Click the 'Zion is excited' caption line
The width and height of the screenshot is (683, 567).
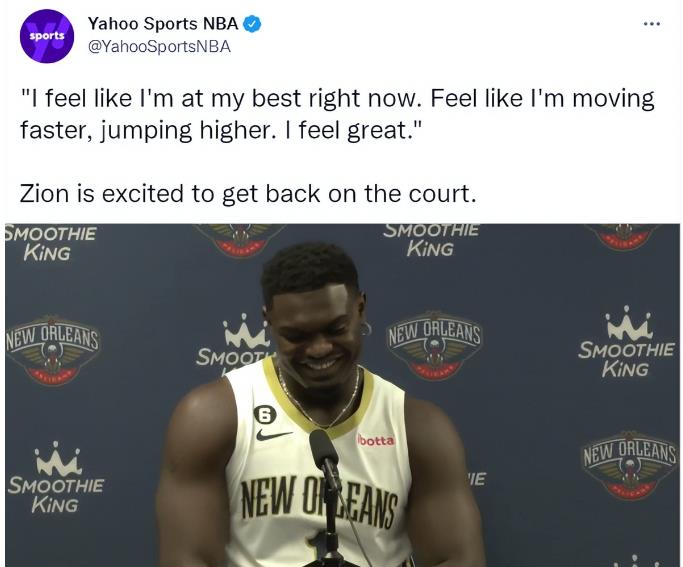(248, 193)
